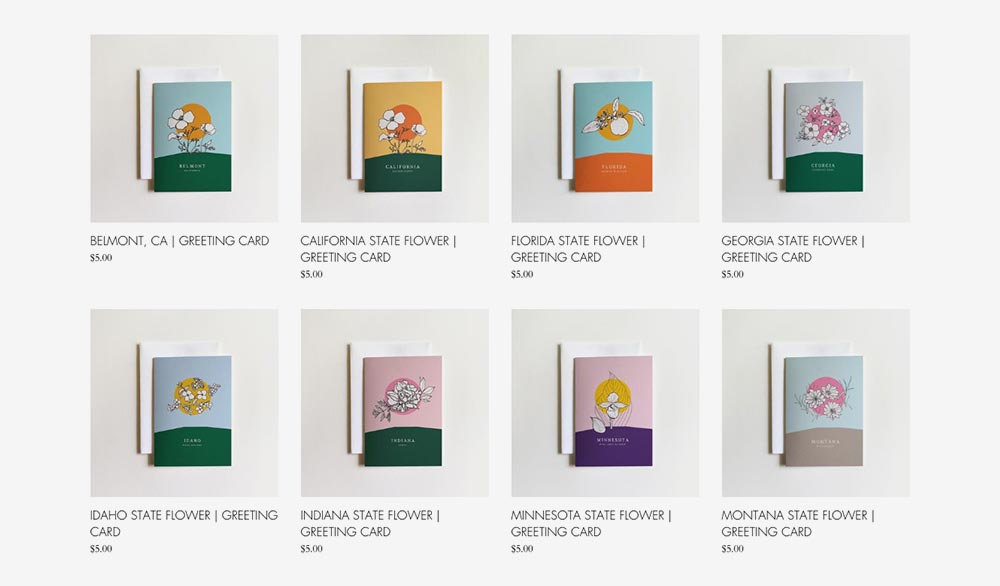Click the Minnesota State Flower | Greeting Card title

pyautogui.click(x=591, y=524)
